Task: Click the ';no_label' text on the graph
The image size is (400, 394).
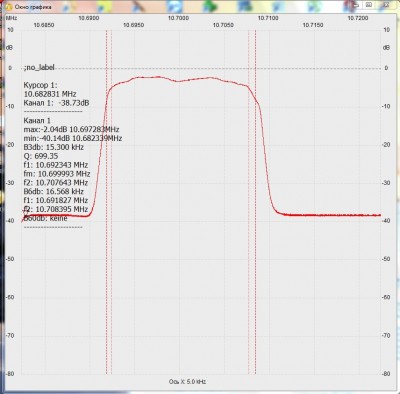Action: [39, 68]
